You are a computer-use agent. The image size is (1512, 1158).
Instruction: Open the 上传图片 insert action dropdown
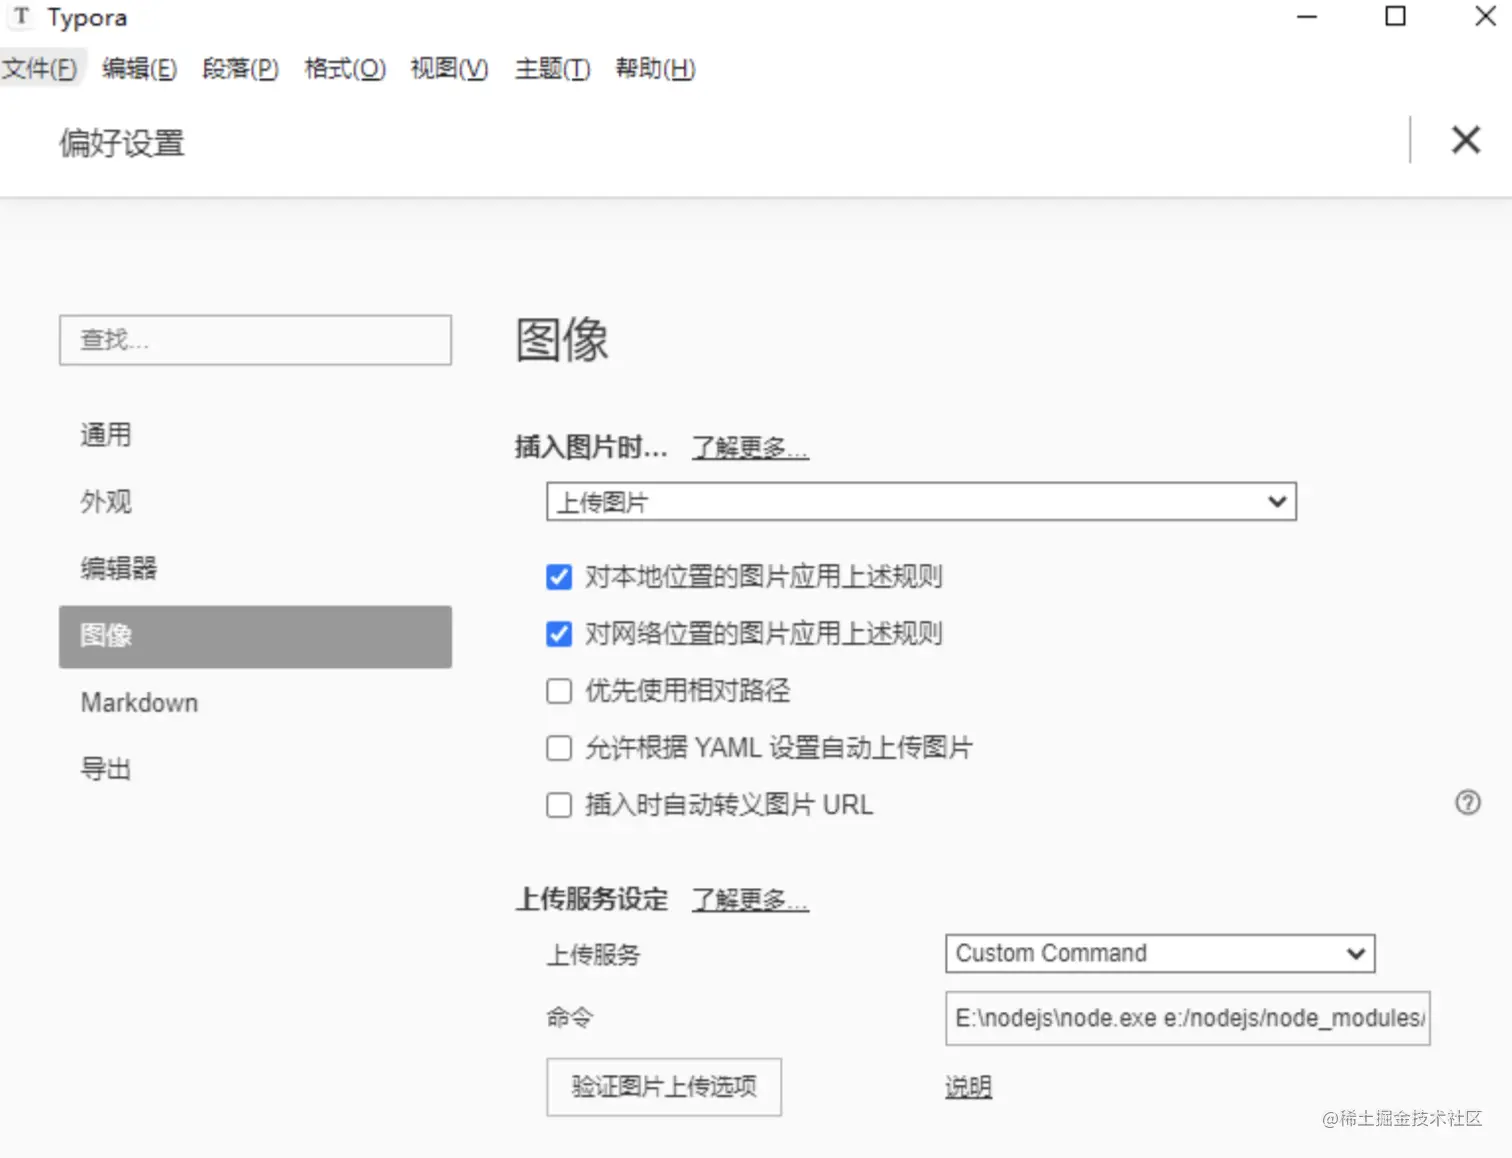point(921,502)
